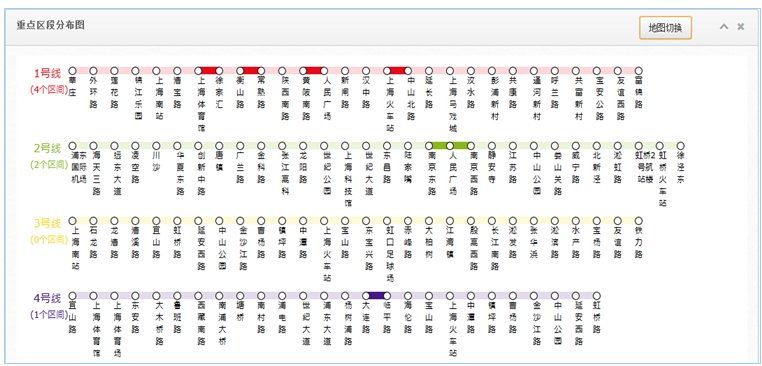This screenshot has height=366, width=762.
Task: Click the 4号线 line label
Action: tap(47, 298)
